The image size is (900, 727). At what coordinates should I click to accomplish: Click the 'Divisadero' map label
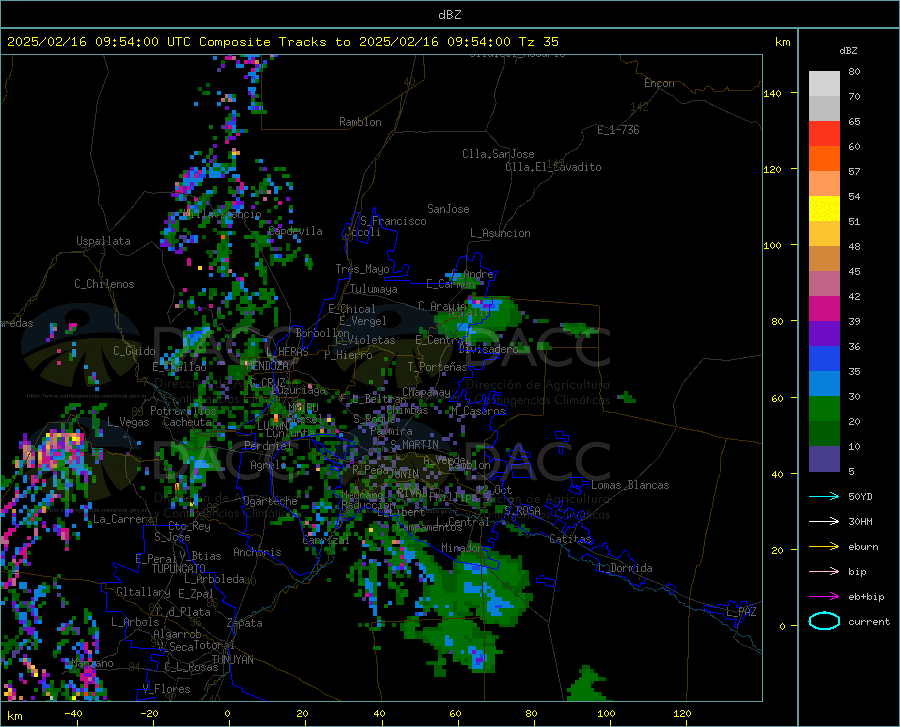(x=488, y=349)
